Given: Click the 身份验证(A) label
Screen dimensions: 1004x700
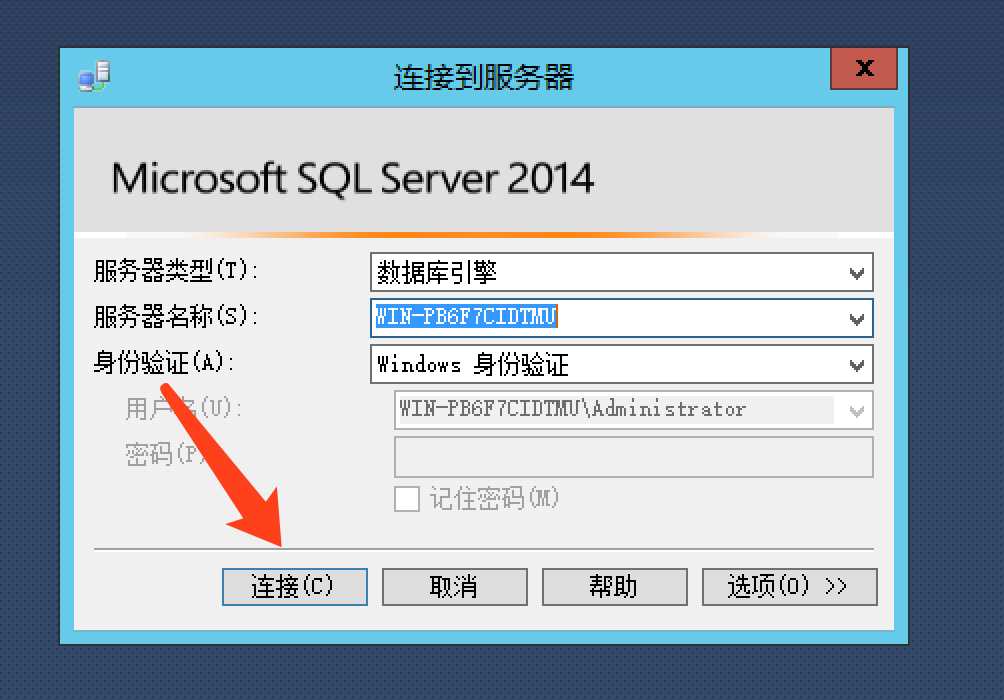Looking at the screenshot, I should tap(164, 362).
